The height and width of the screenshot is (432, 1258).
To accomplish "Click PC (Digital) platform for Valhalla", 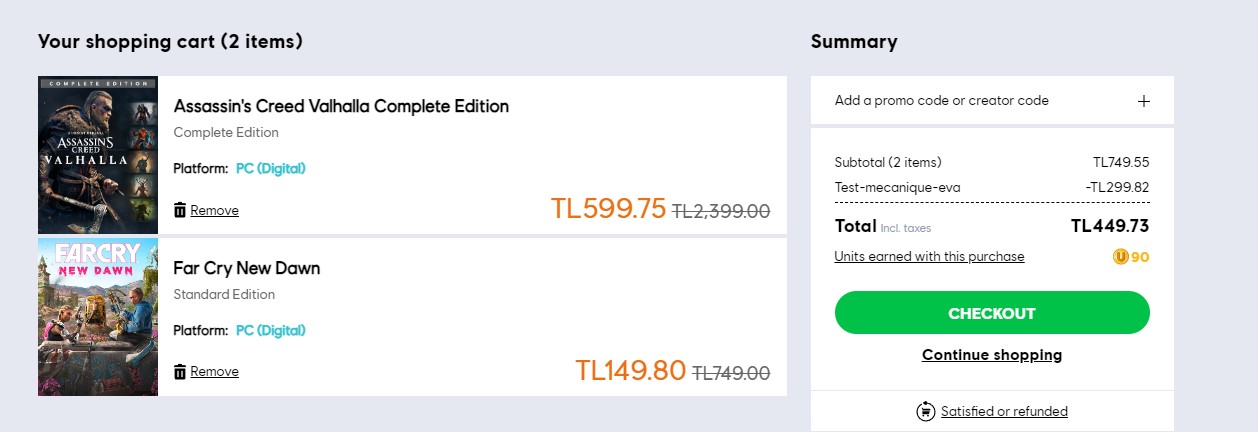I will (270, 169).
